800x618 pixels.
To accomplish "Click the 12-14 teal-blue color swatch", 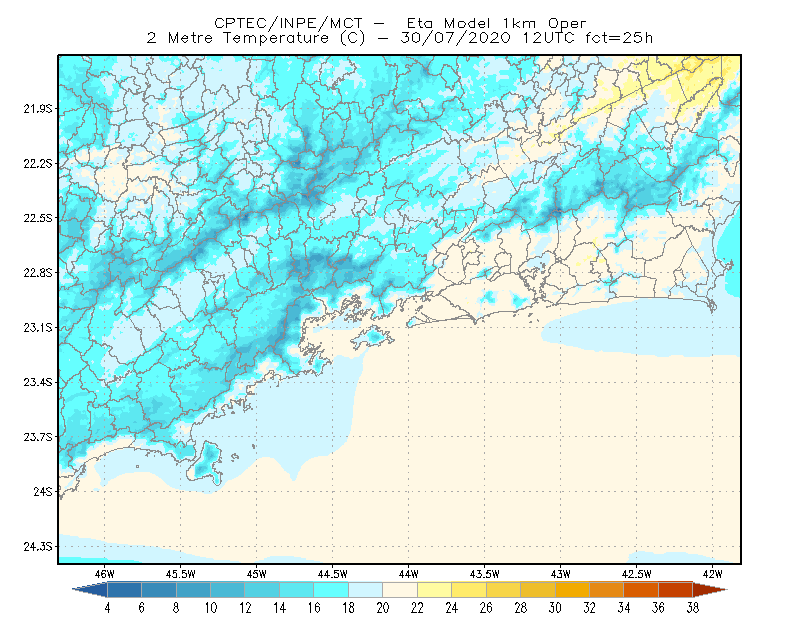I will coord(262,590).
